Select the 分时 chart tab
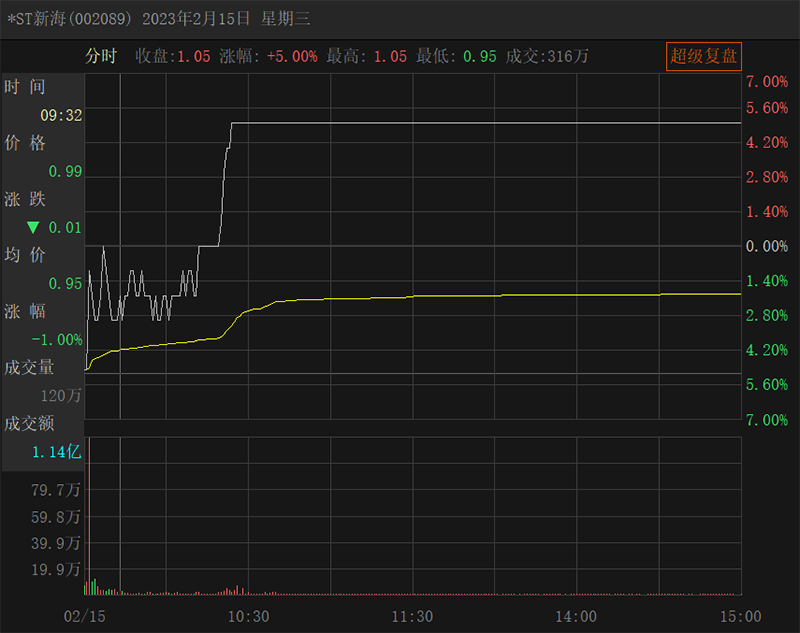Viewport: 800px width, 633px height. (x=101, y=56)
